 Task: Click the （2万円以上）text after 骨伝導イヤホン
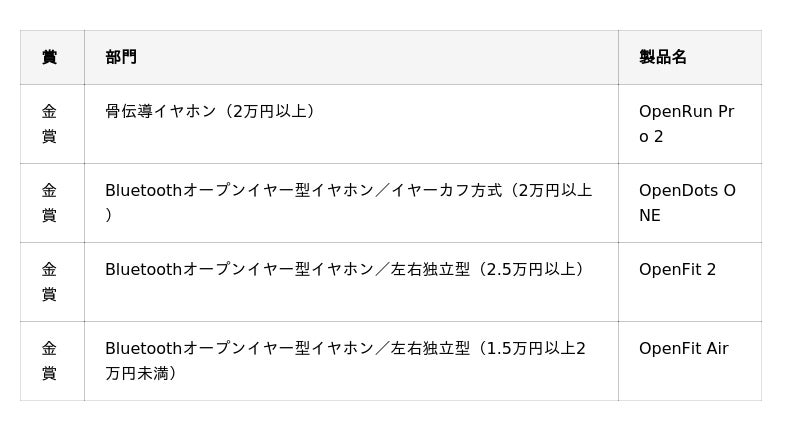point(268,111)
